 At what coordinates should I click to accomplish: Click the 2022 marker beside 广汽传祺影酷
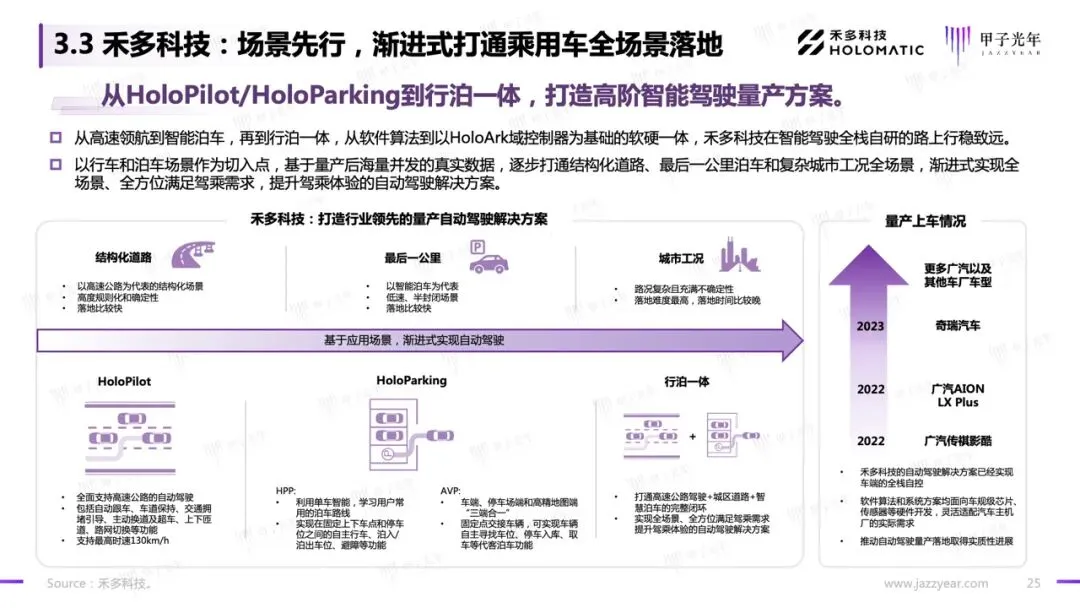point(871,441)
